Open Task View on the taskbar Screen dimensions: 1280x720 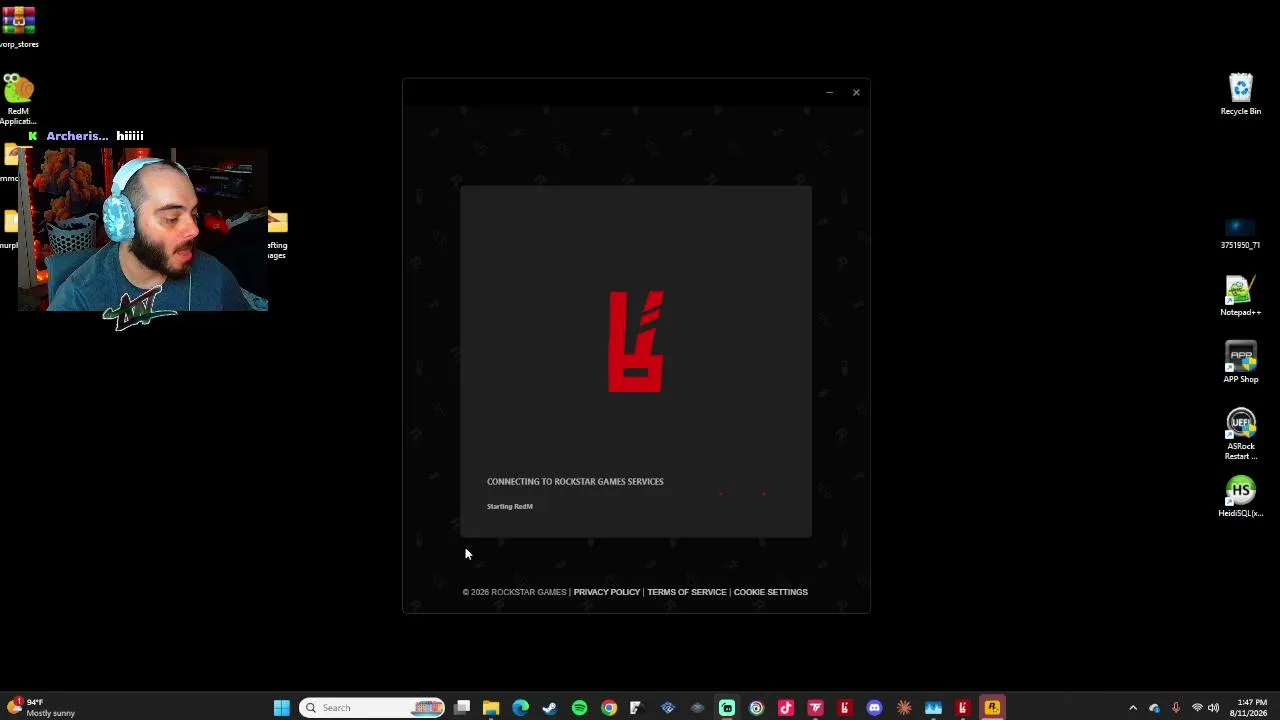462,708
